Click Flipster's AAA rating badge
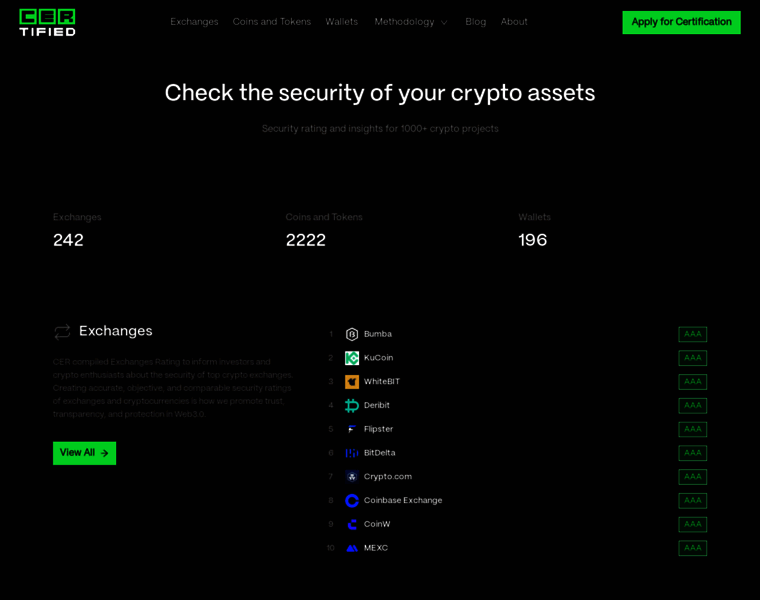This screenshot has width=760, height=600. (x=693, y=429)
